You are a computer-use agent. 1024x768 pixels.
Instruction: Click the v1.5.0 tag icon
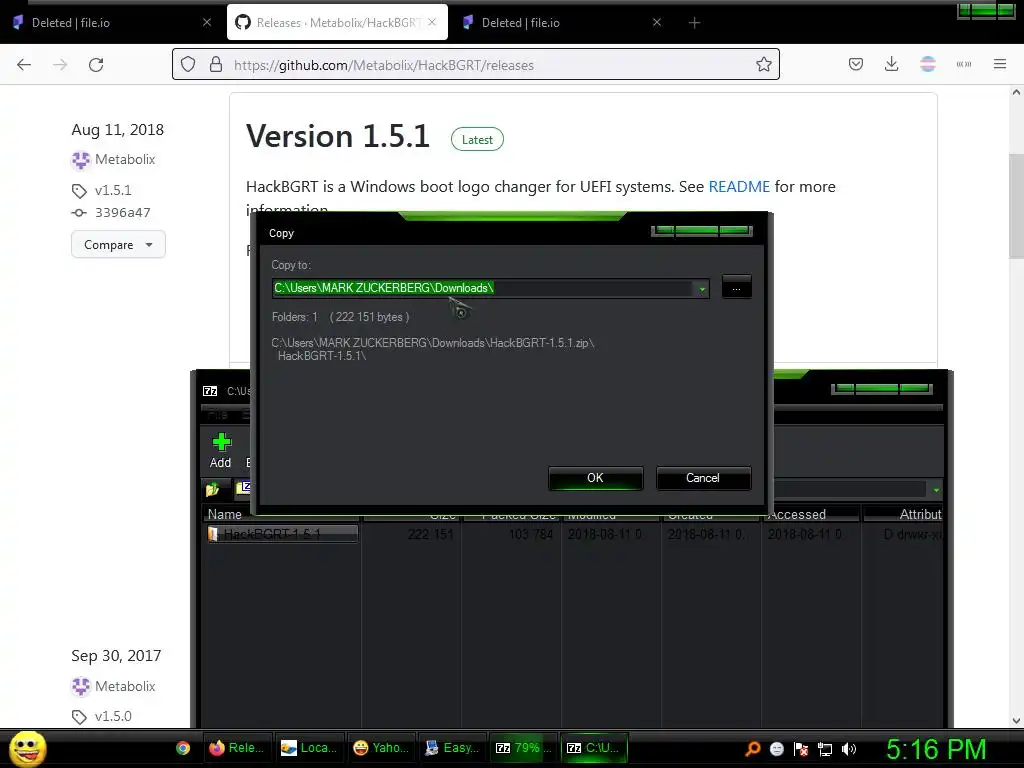tap(79, 716)
